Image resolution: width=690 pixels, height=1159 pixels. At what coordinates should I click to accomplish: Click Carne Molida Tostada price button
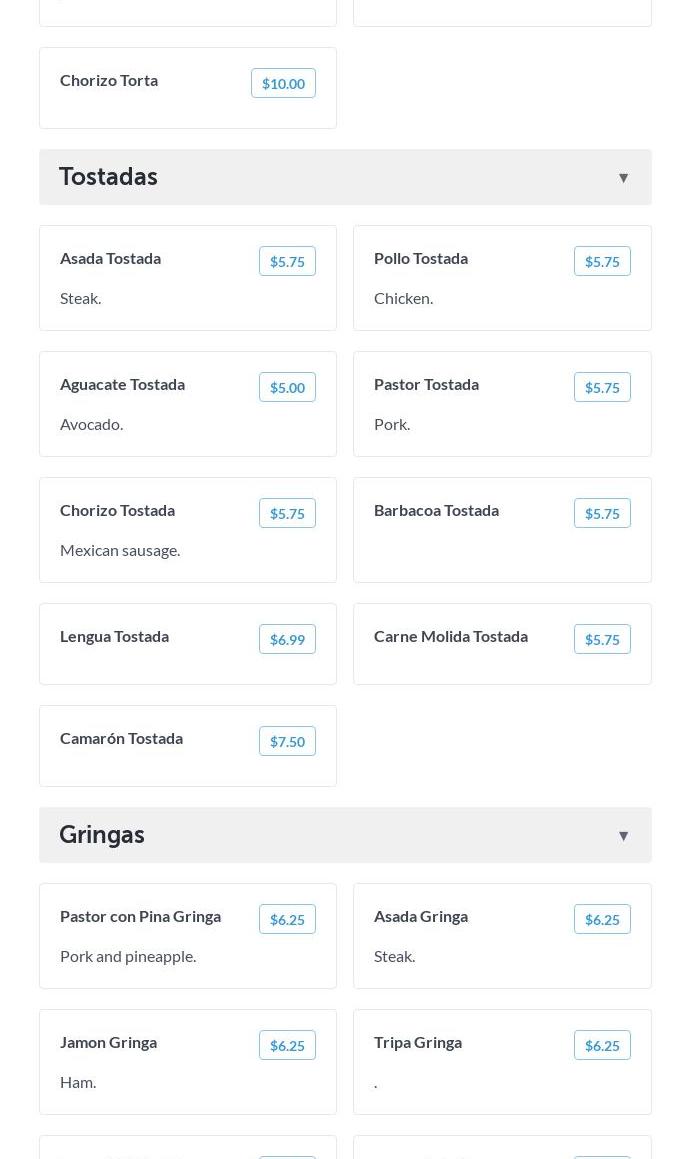point(602,639)
